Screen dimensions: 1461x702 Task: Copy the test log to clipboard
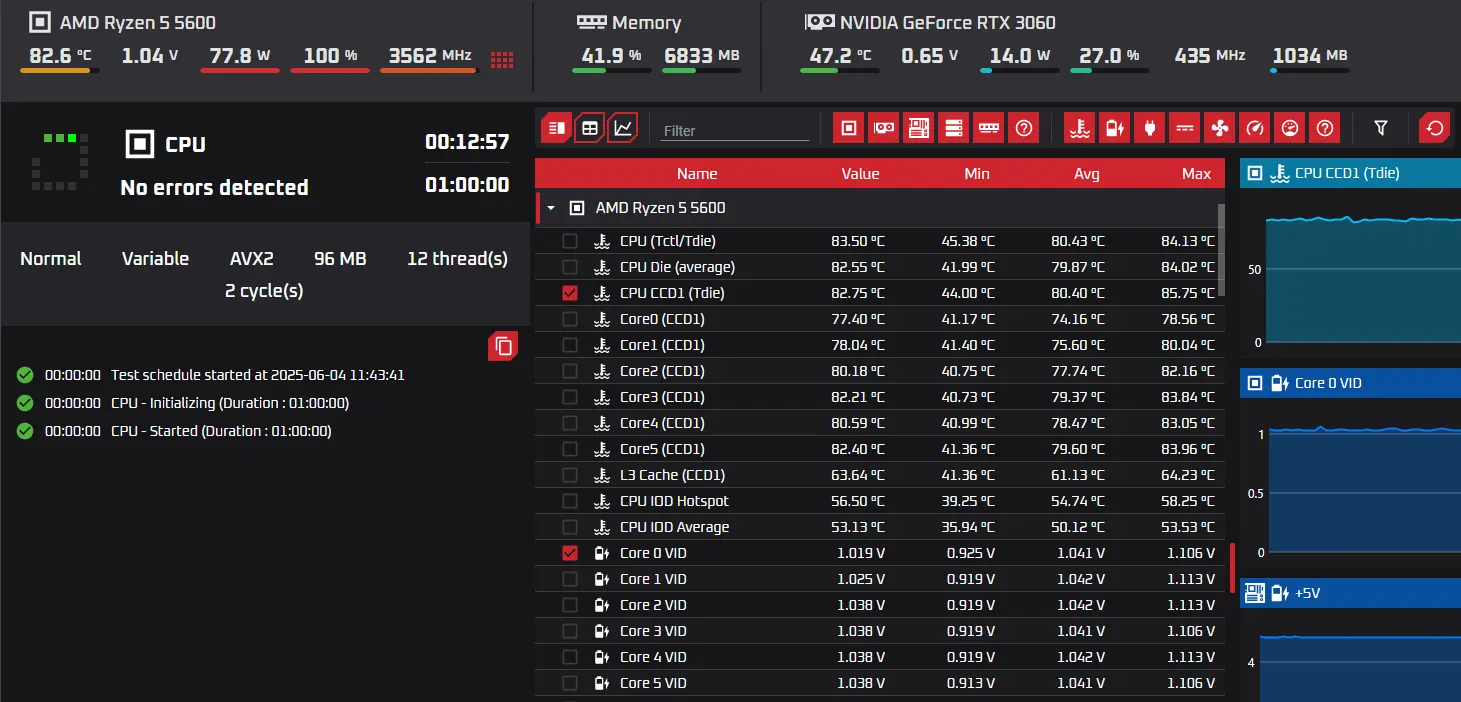pos(504,346)
